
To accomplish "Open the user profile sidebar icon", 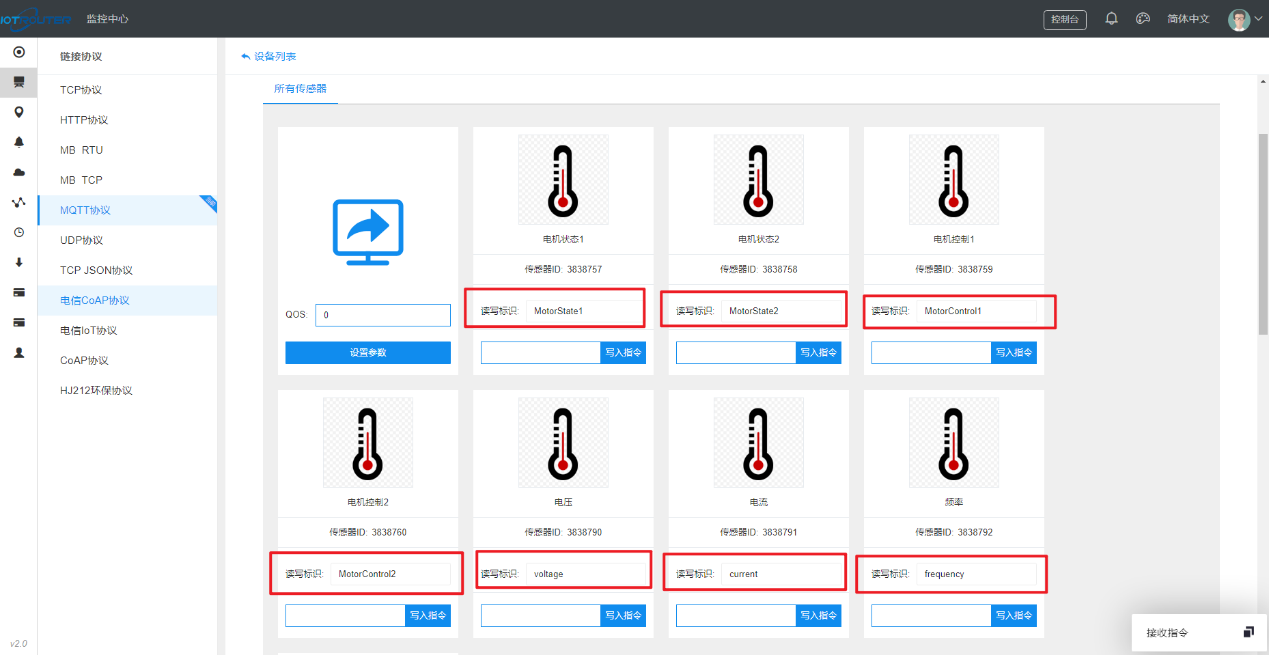I will (x=18, y=353).
